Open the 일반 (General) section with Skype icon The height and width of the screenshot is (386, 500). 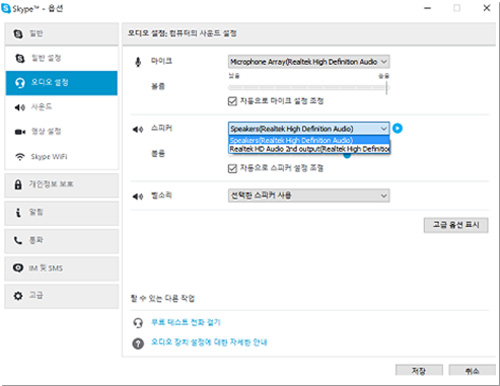(x=62, y=34)
